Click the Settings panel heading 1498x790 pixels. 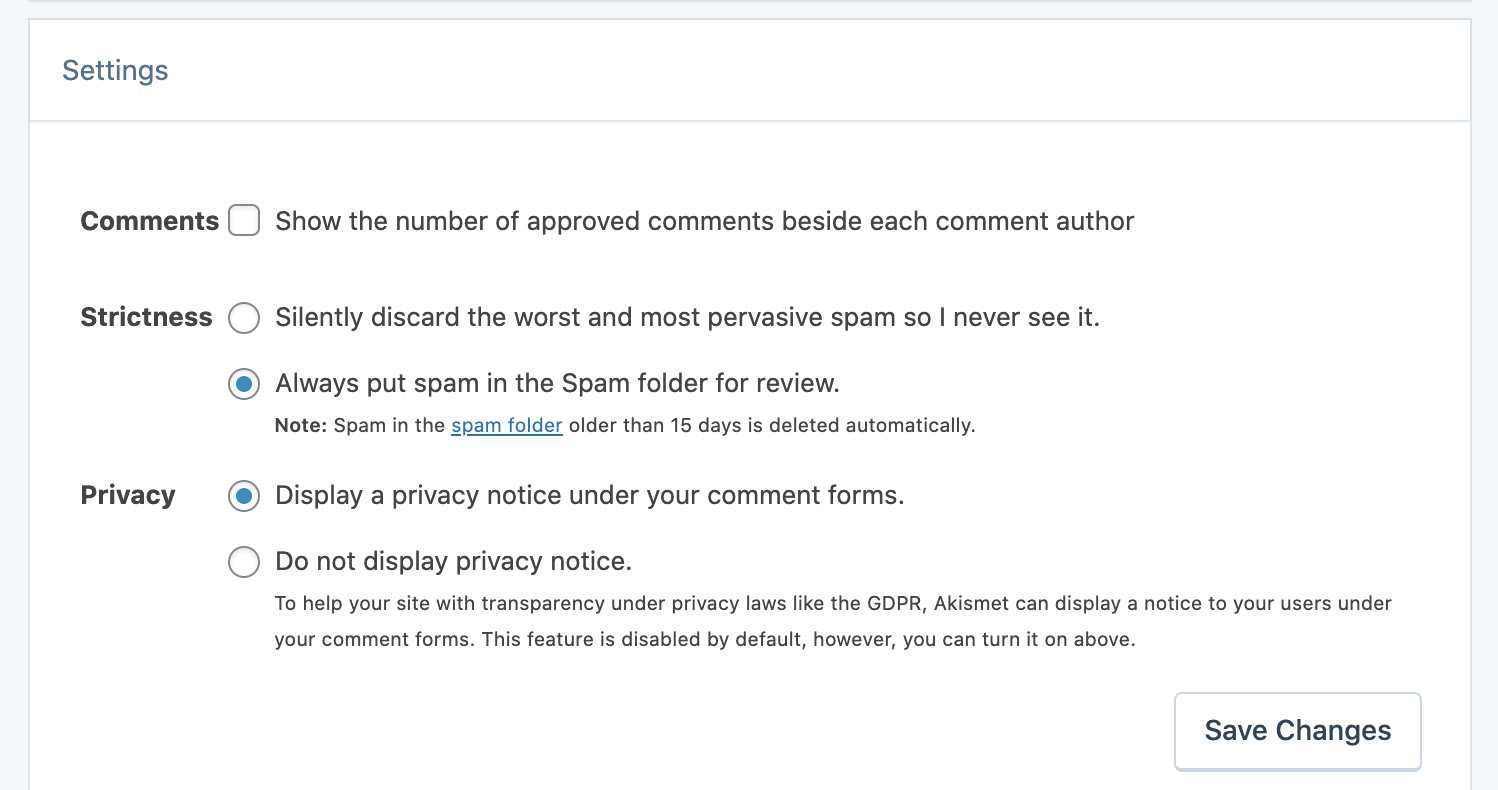(115, 71)
